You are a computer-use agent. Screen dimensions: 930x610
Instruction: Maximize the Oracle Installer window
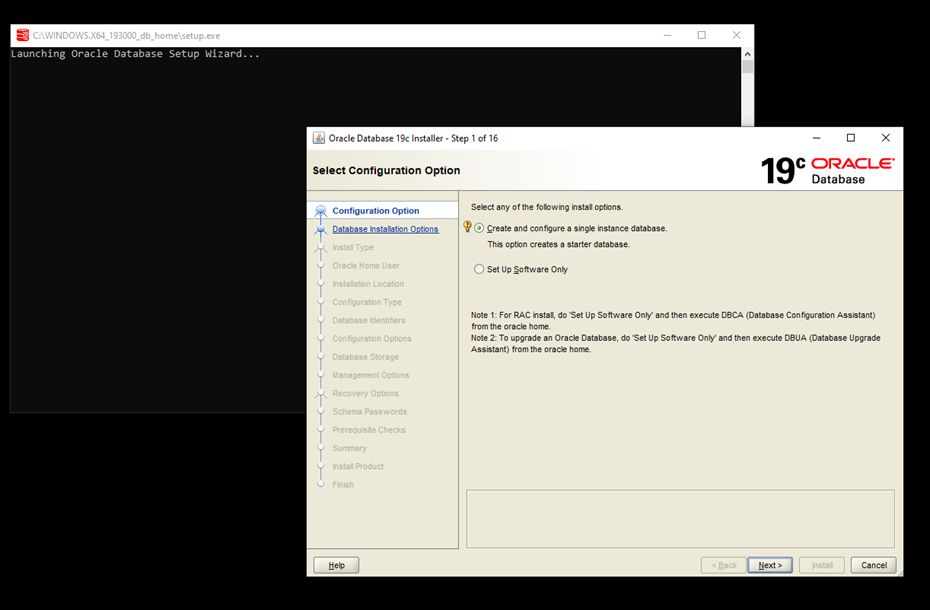(x=851, y=138)
